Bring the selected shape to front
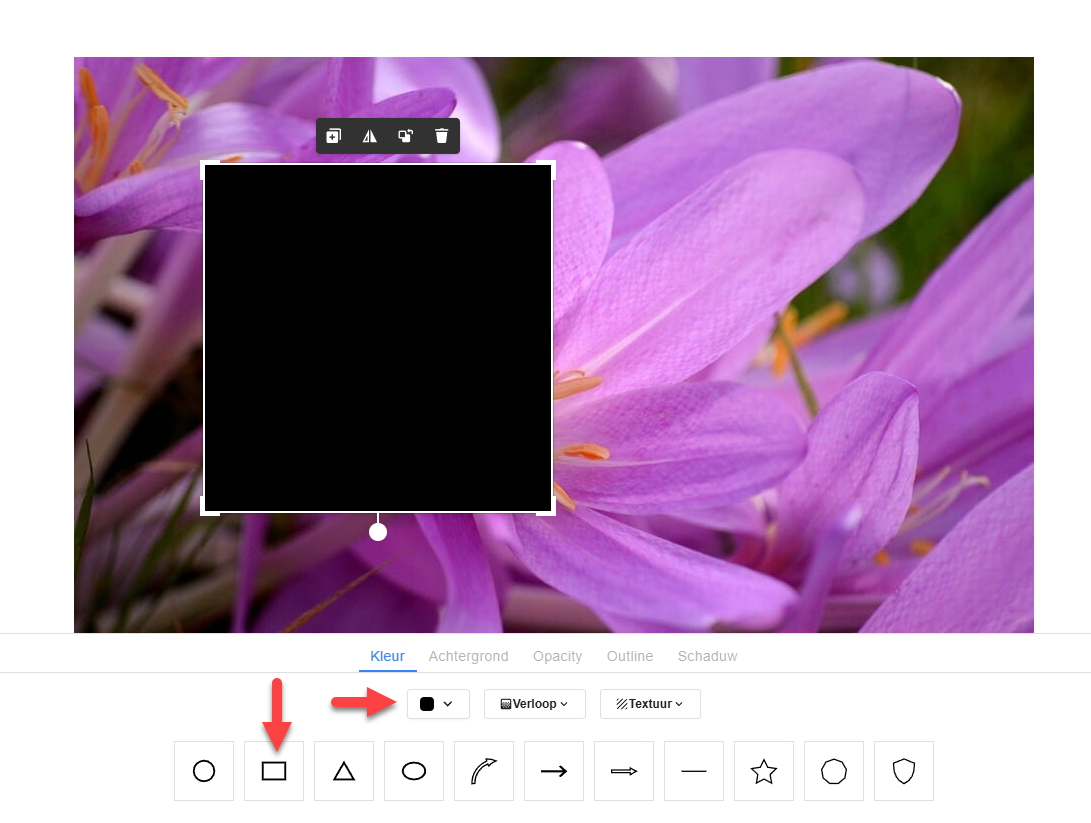 coord(406,136)
